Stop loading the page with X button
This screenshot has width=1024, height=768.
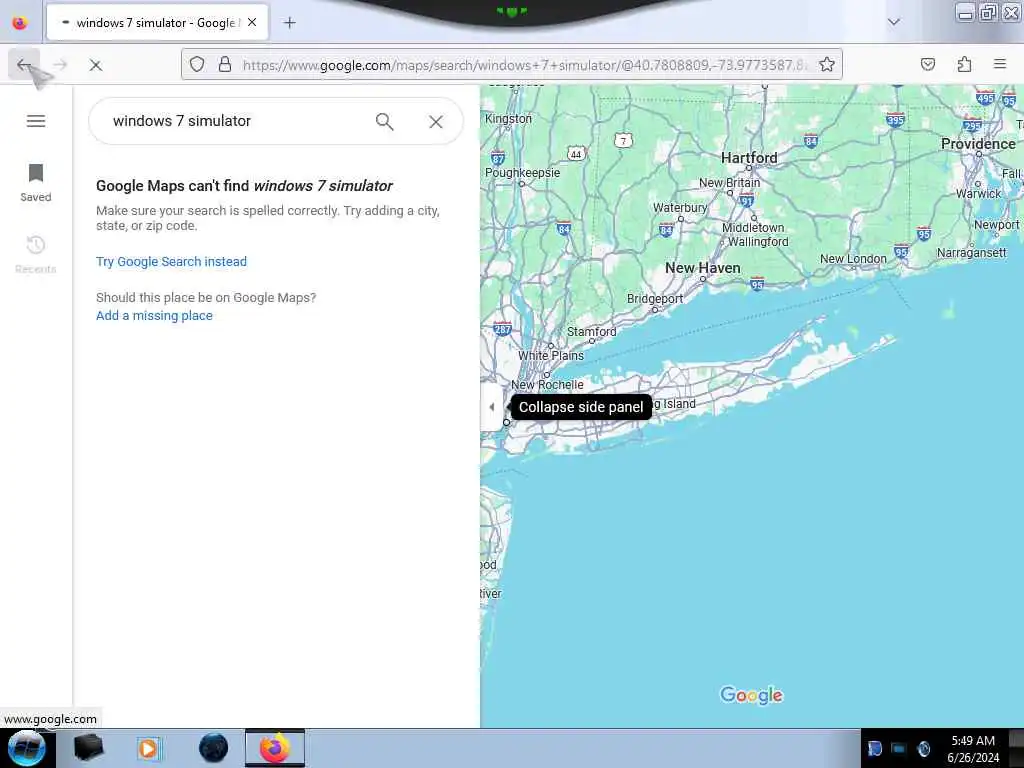click(96, 65)
